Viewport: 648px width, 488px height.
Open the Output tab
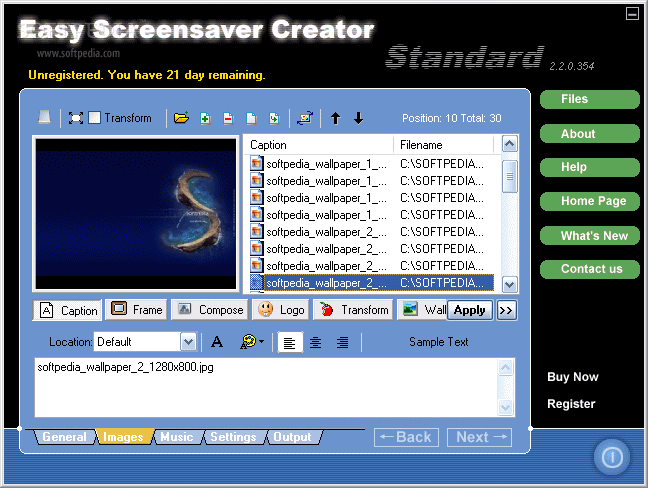[292, 437]
